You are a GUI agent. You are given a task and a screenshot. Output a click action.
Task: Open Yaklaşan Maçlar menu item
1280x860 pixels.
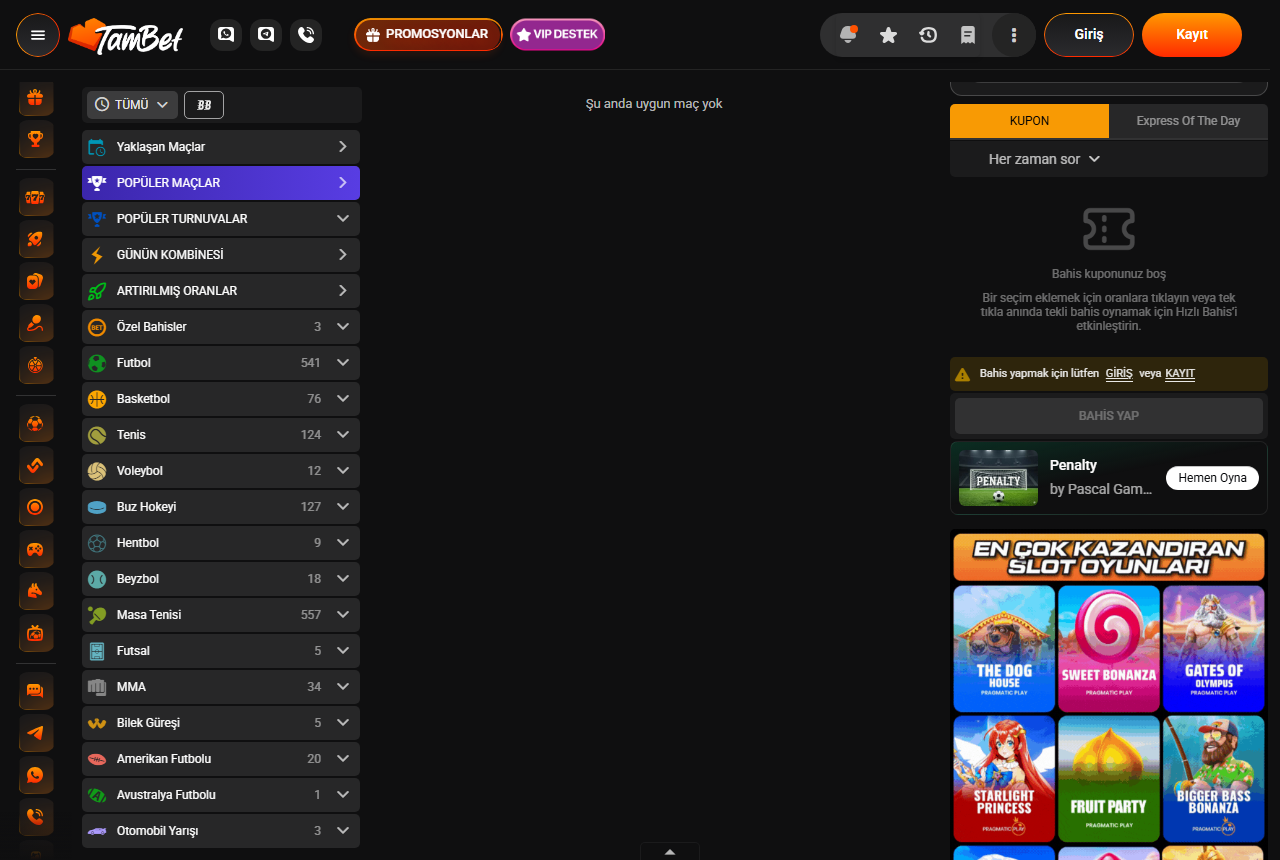click(x=221, y=147)
